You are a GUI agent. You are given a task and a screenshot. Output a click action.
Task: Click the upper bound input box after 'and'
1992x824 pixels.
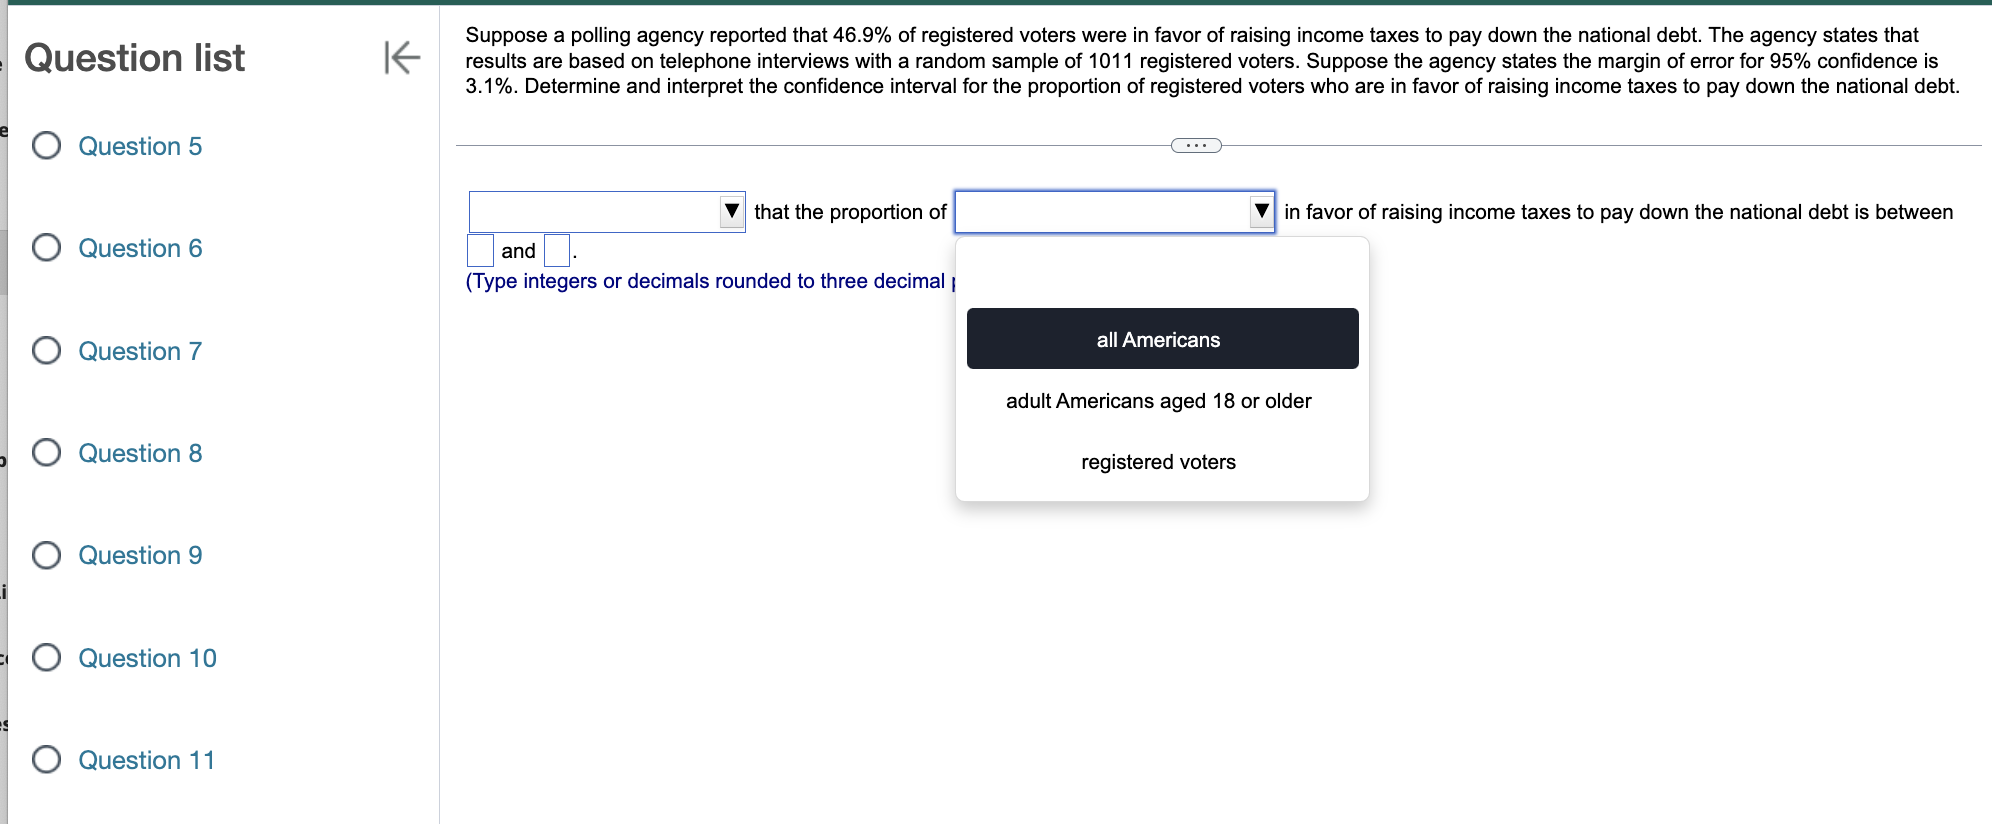pos(556,250)
